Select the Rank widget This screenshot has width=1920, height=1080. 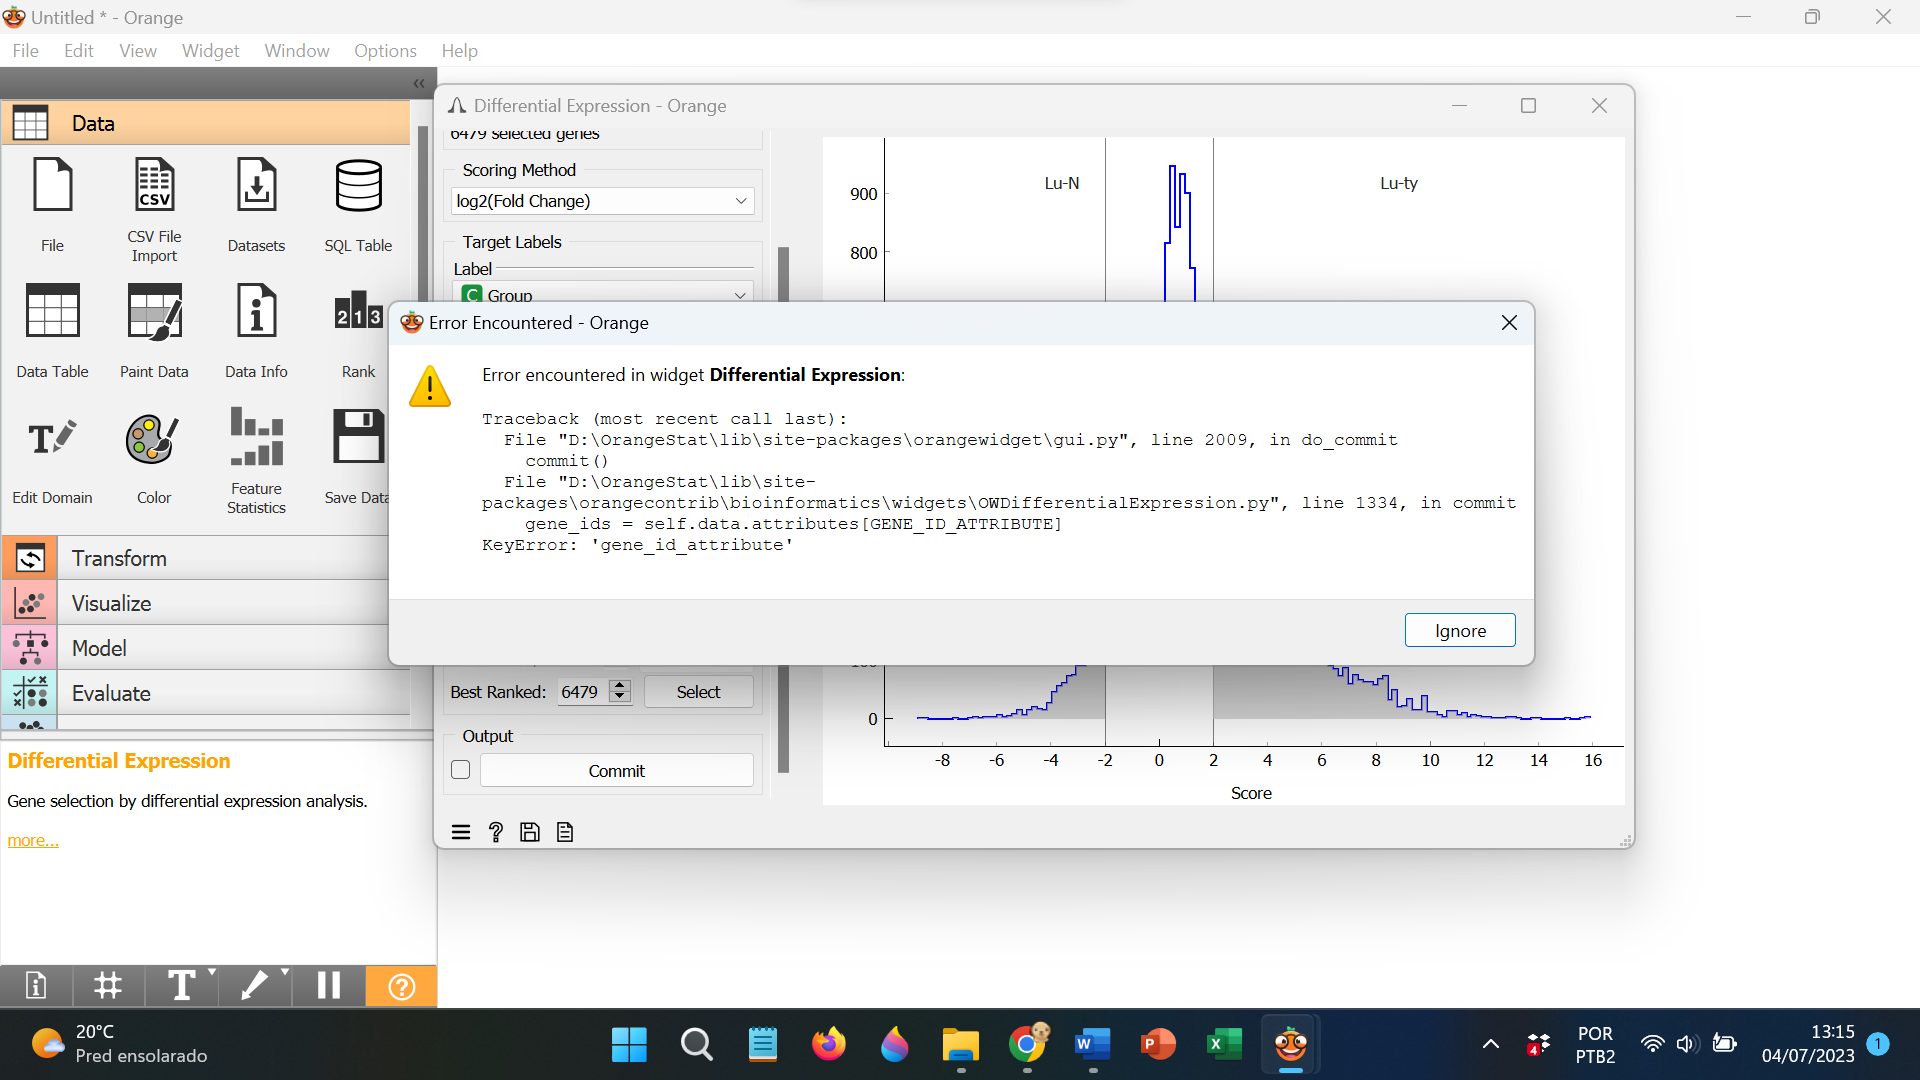pos(357,325)
